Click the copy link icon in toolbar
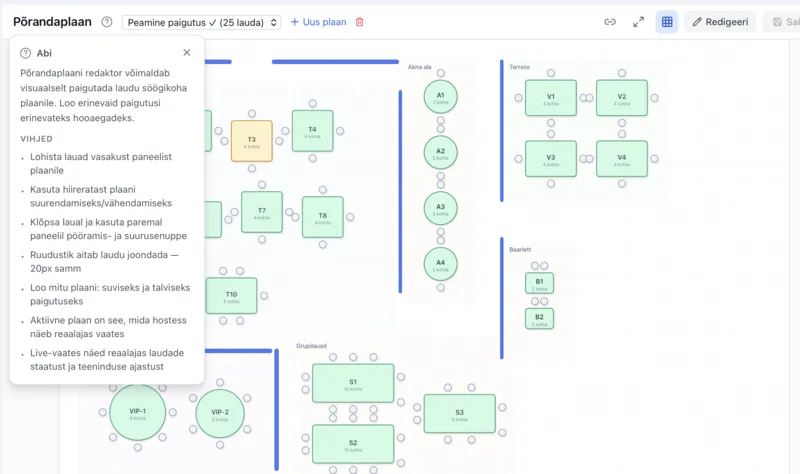The width and height of the screenshot is (800, 474). pyautogui.click(x=610, y=22)
